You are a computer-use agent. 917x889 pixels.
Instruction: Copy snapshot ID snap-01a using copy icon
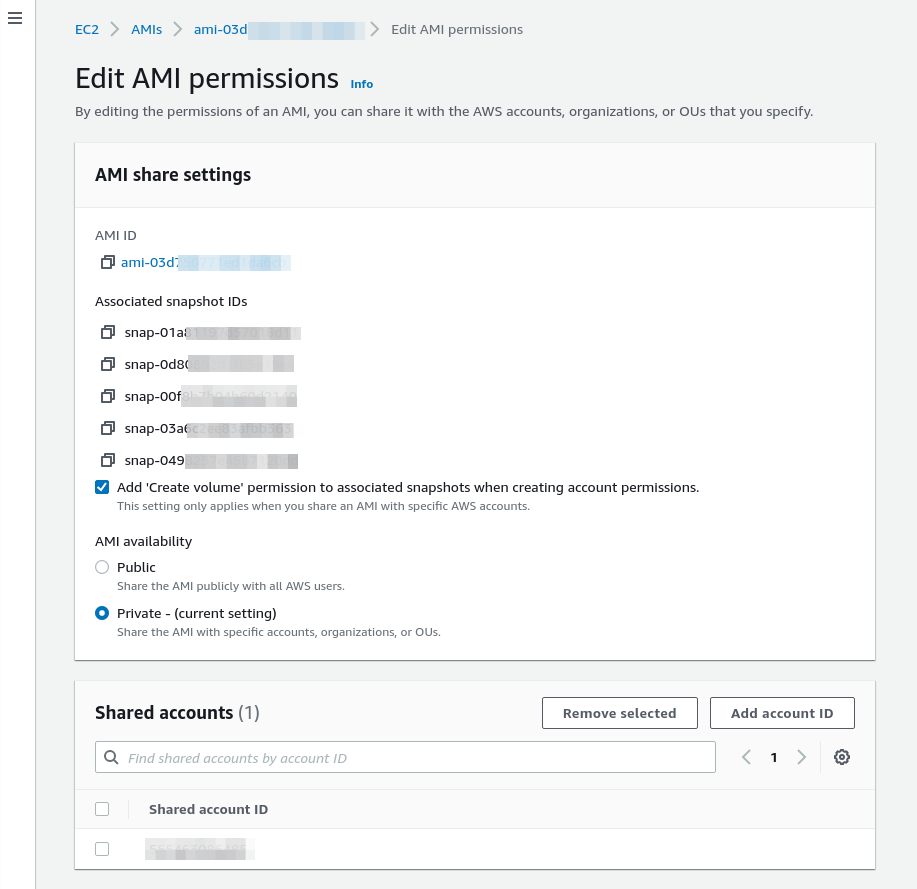[108, 332]
